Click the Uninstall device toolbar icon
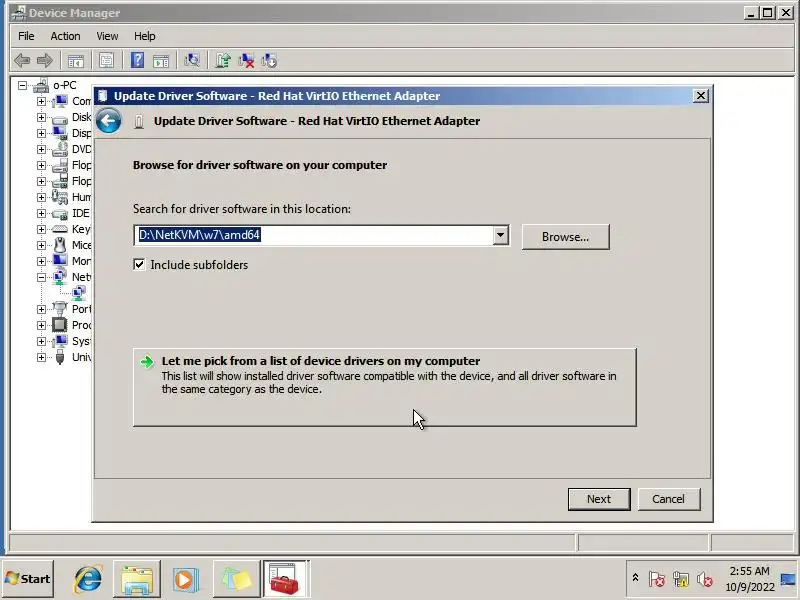This screenshot has width=800, height=600. click(x=246, y=61)
